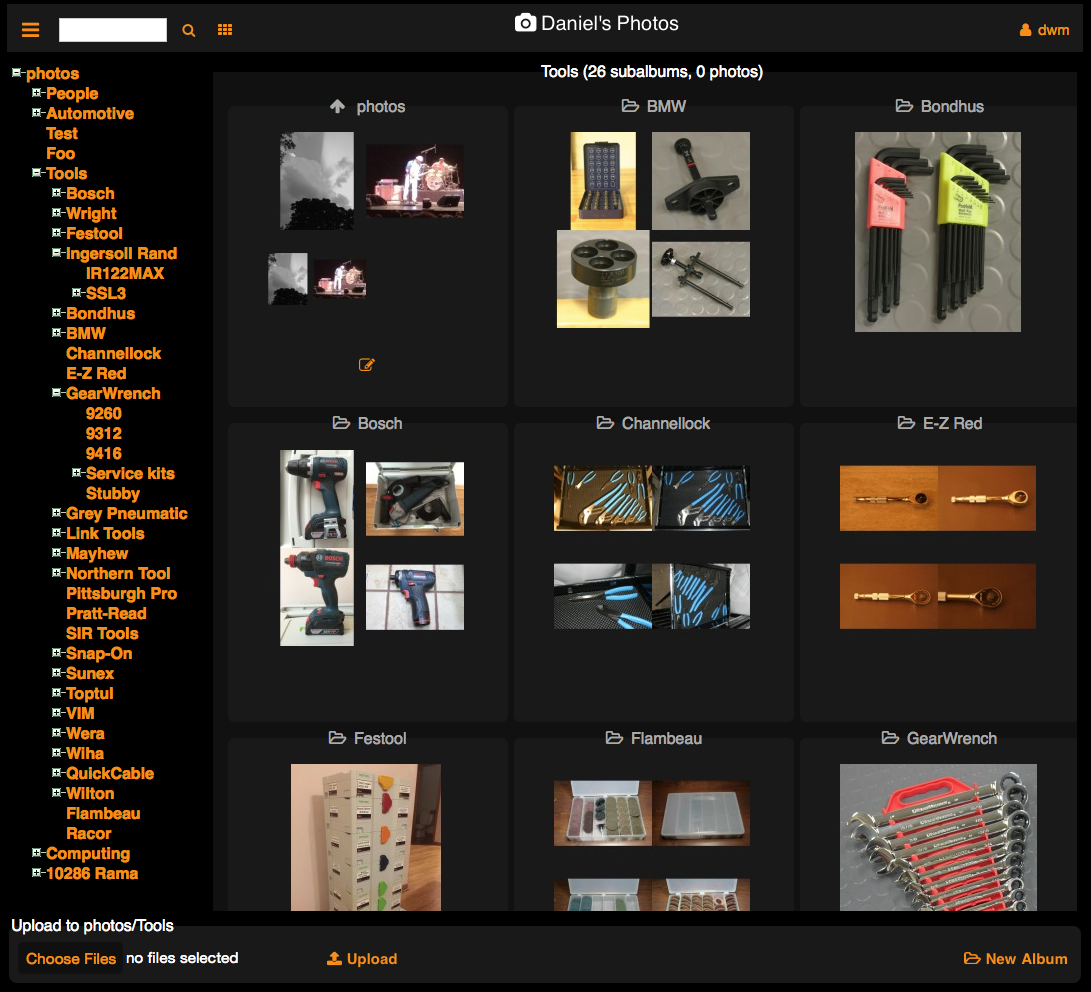The height and width of the screenshot is (992, 1091).
Task: Select Pratt-Read in the sidebar tree
Action: pos(106,614)
